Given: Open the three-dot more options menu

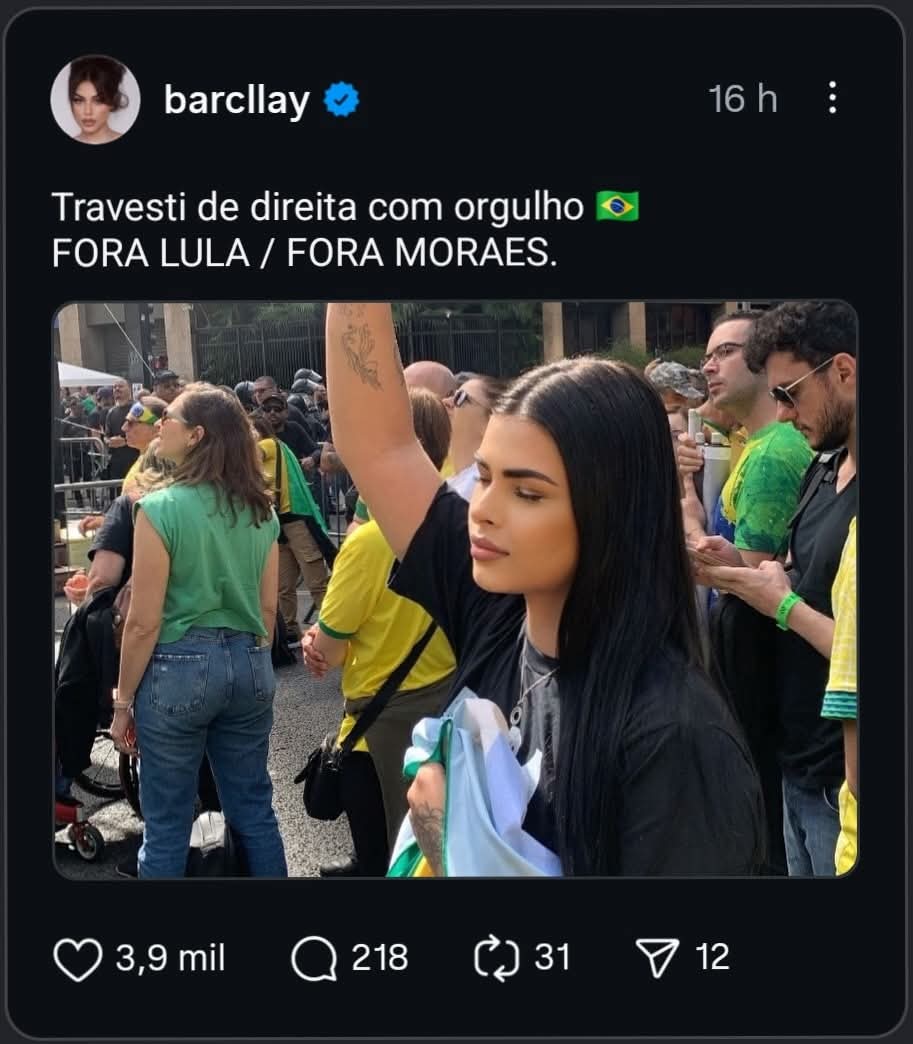Looking at the screenshot, I should (832, 98).
